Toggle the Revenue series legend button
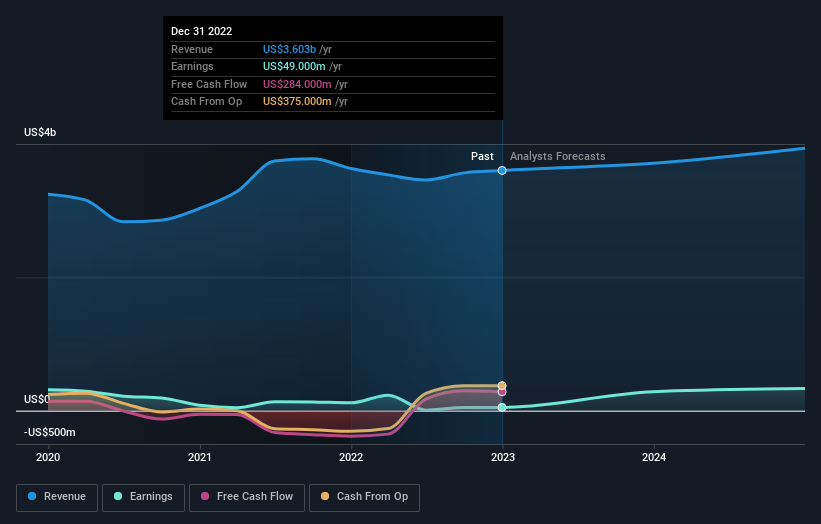 (57, 497)
